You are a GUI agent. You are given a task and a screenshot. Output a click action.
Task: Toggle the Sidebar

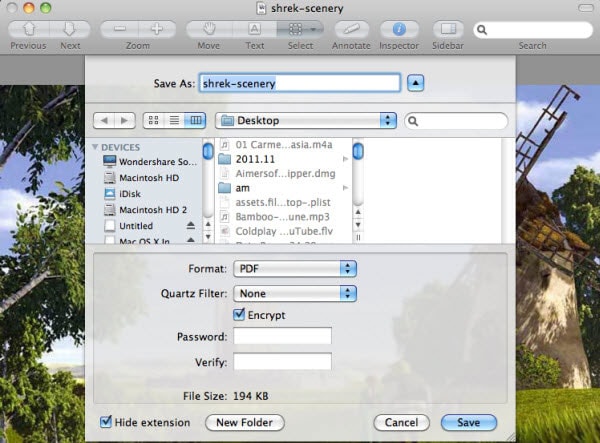[x=448, y=29]
